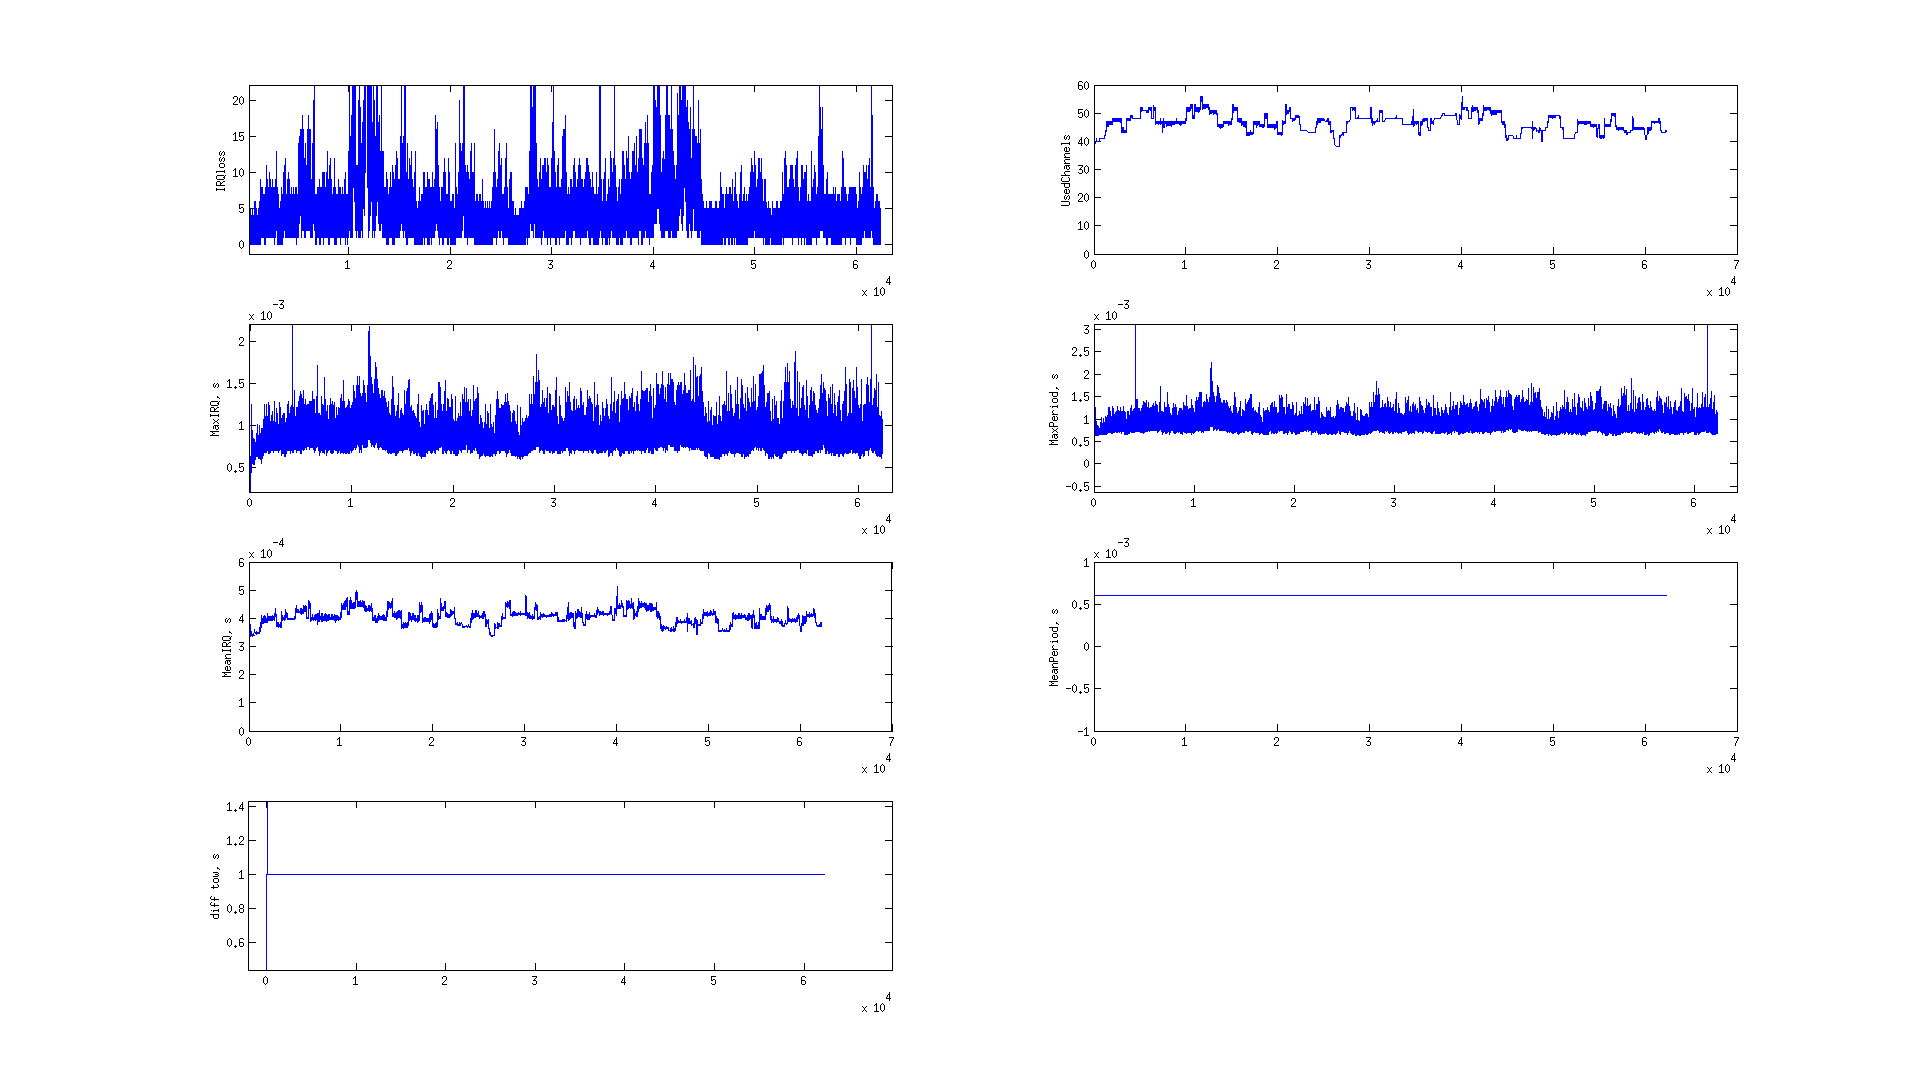Viewport: 1919px width, 1090px height.
Task: Click the 'MaxPeriod, s' axis label
Action: coord(1053,409)
